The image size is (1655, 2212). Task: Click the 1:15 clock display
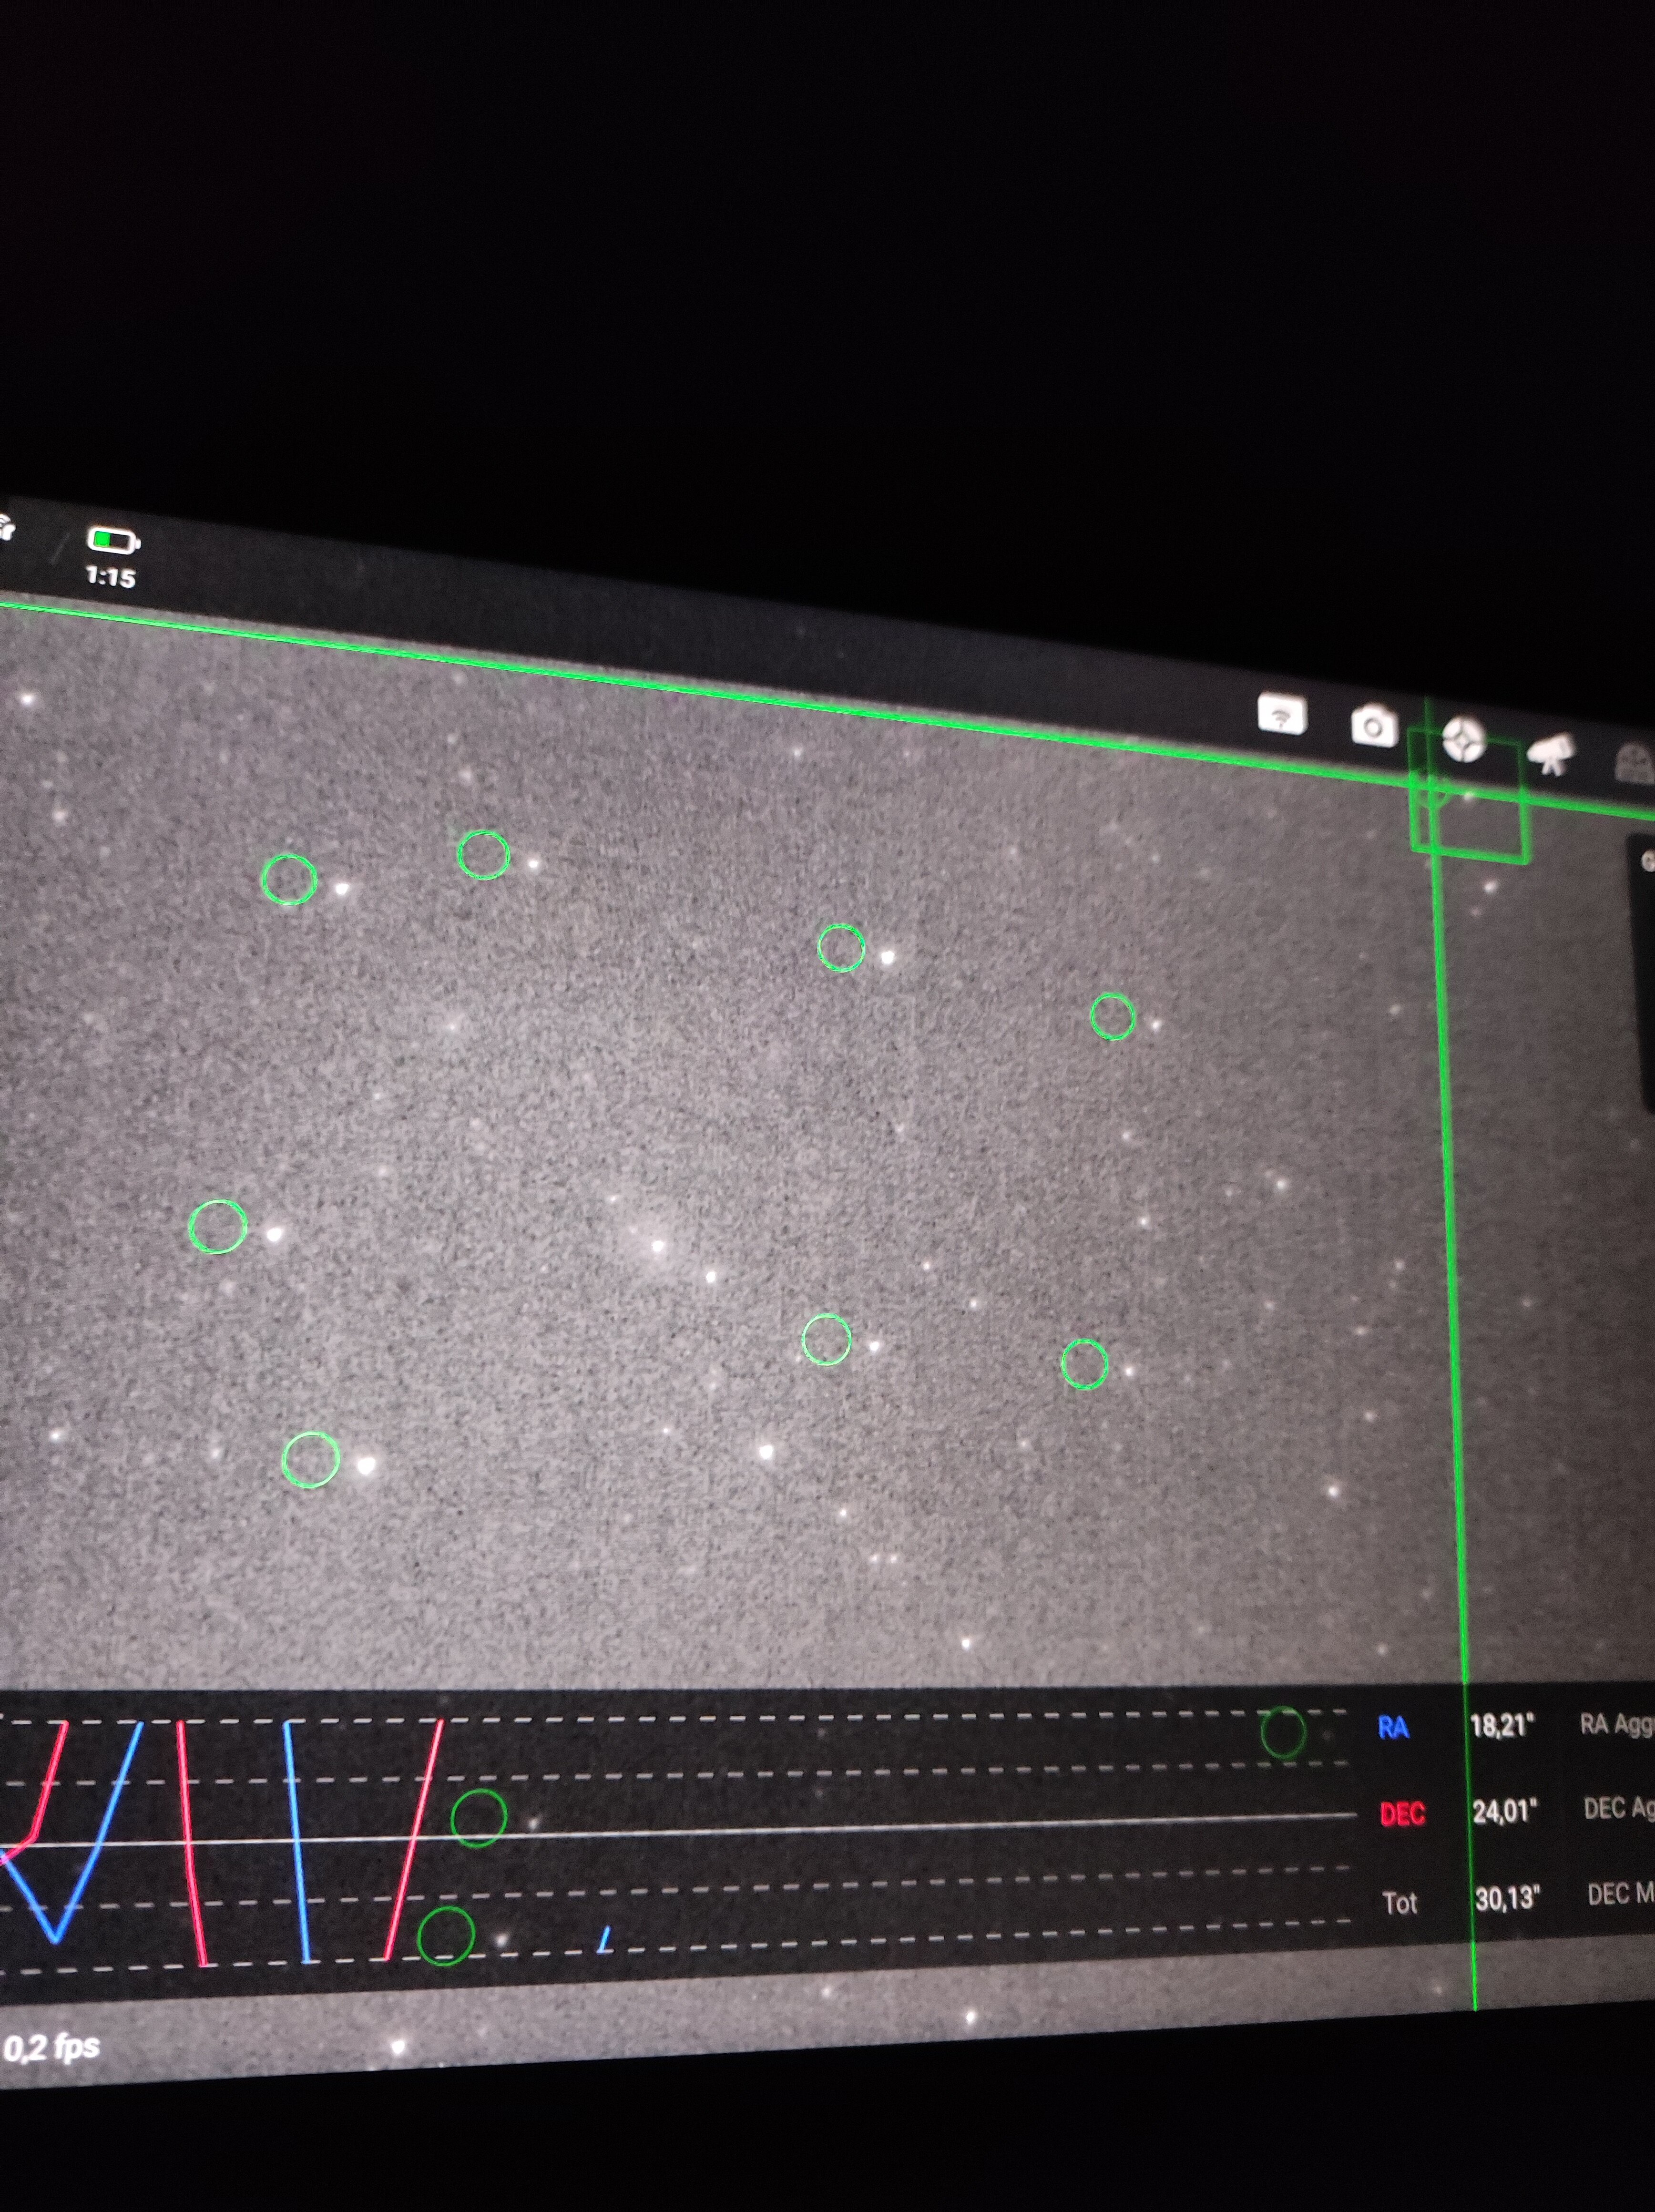coord(110,577)
